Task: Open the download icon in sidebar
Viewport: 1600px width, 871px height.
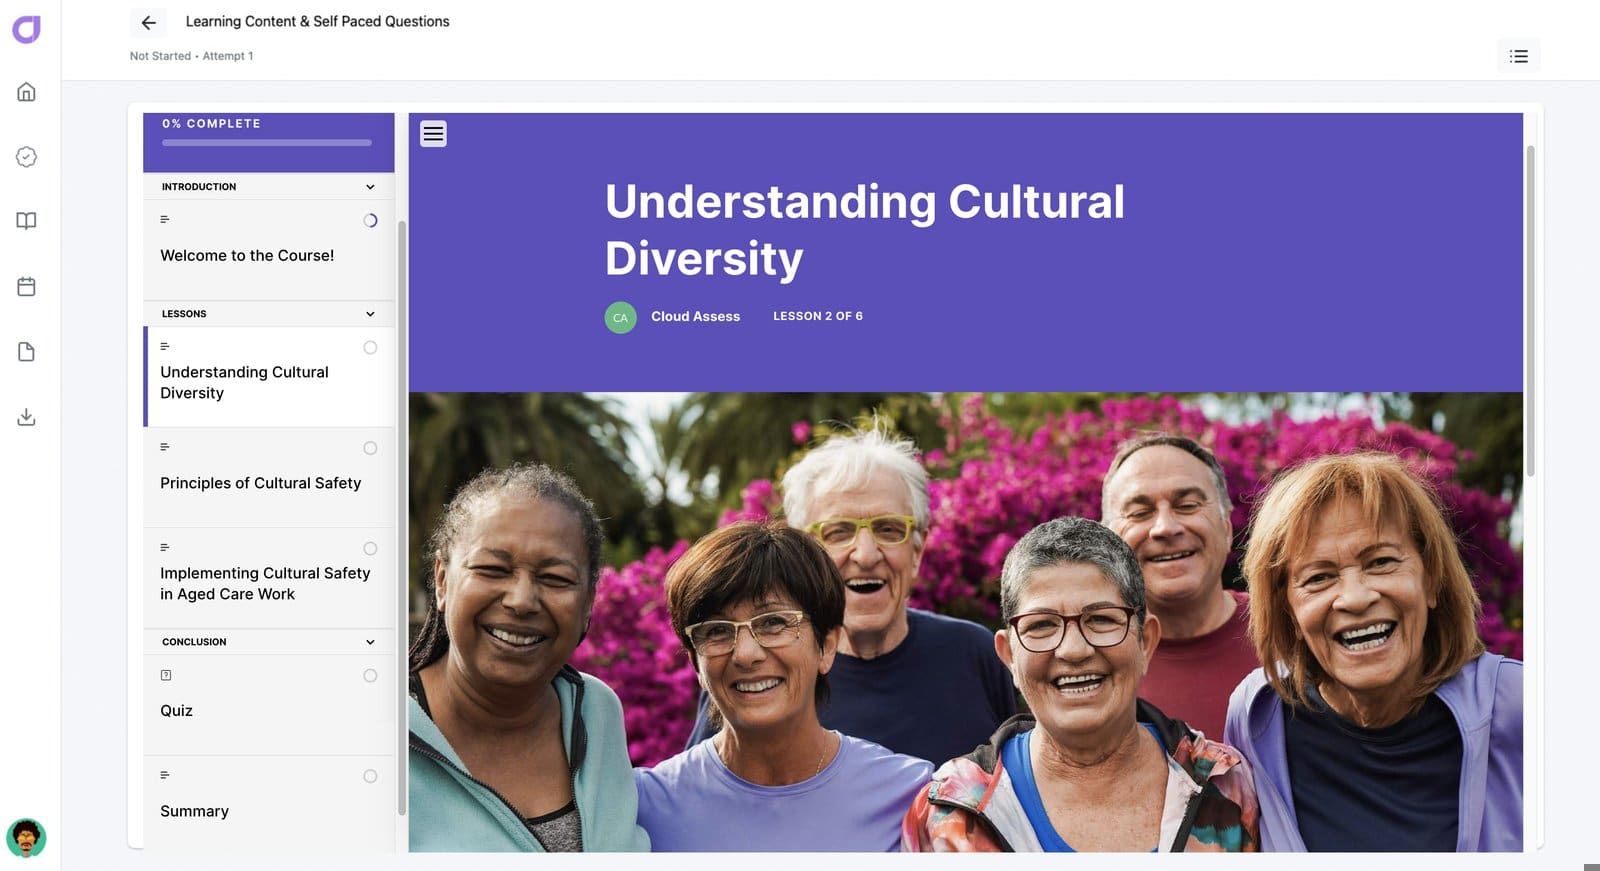Action: [x=26, y=417]
